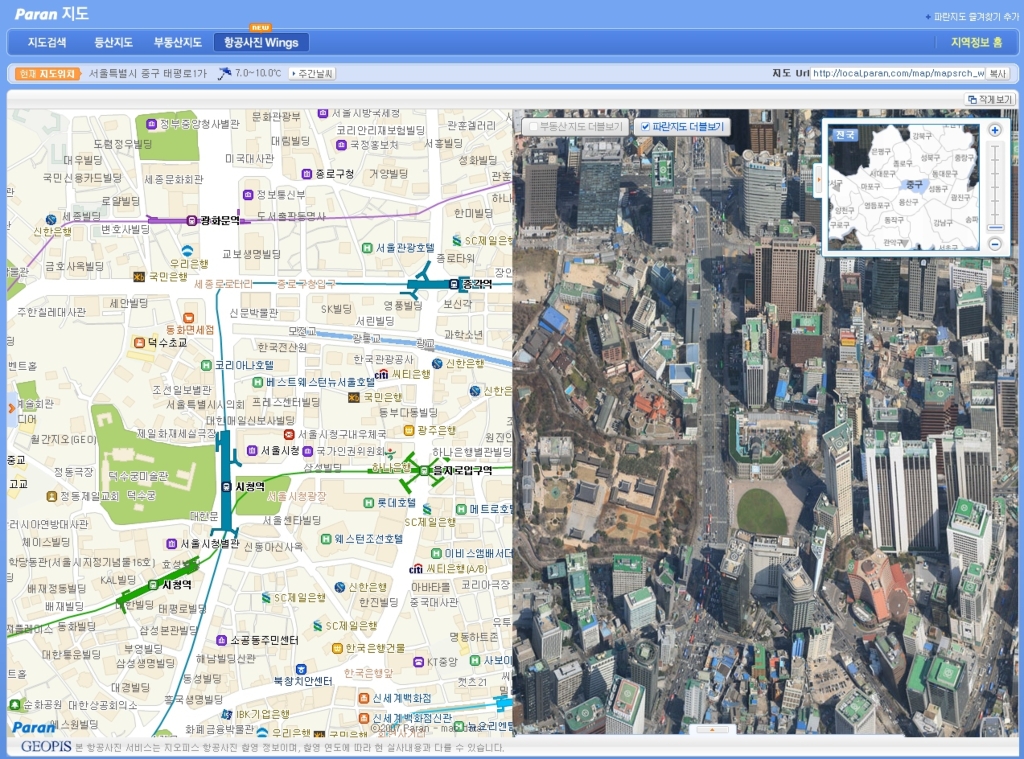Click the 교보생명빌딩 map label
This screenshot has width=1024, height=759.
click(x=251, y=253)
